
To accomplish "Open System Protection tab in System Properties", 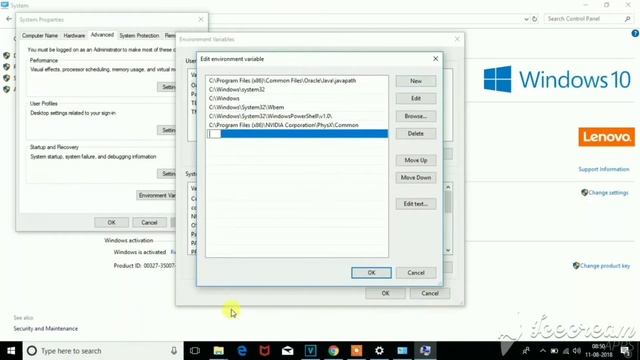I will (139, 36).
